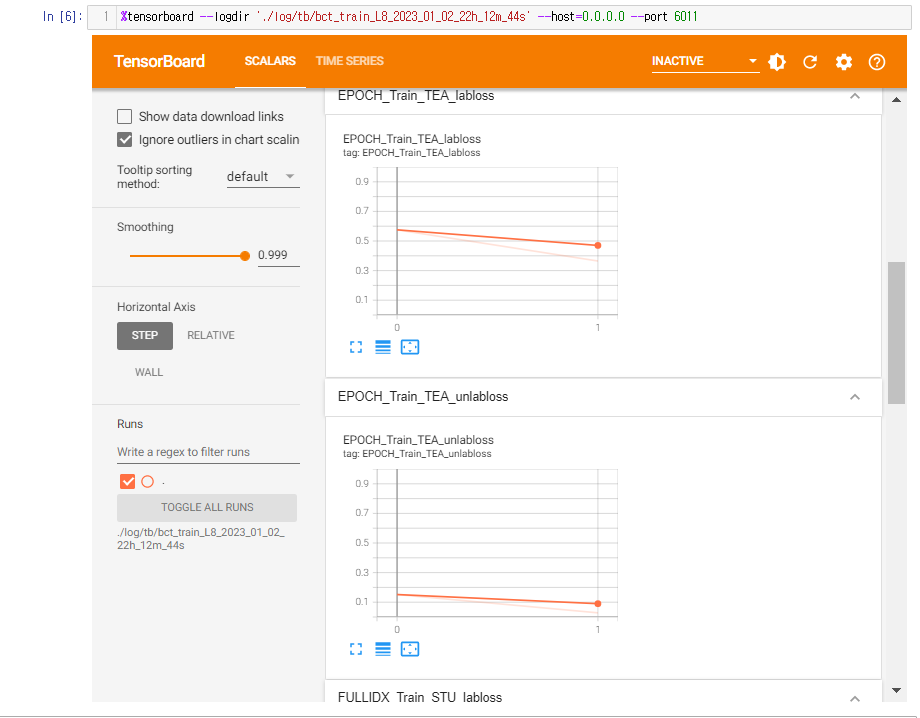
Task: Select the run's orange radio circle
Action: click(148, 482)
